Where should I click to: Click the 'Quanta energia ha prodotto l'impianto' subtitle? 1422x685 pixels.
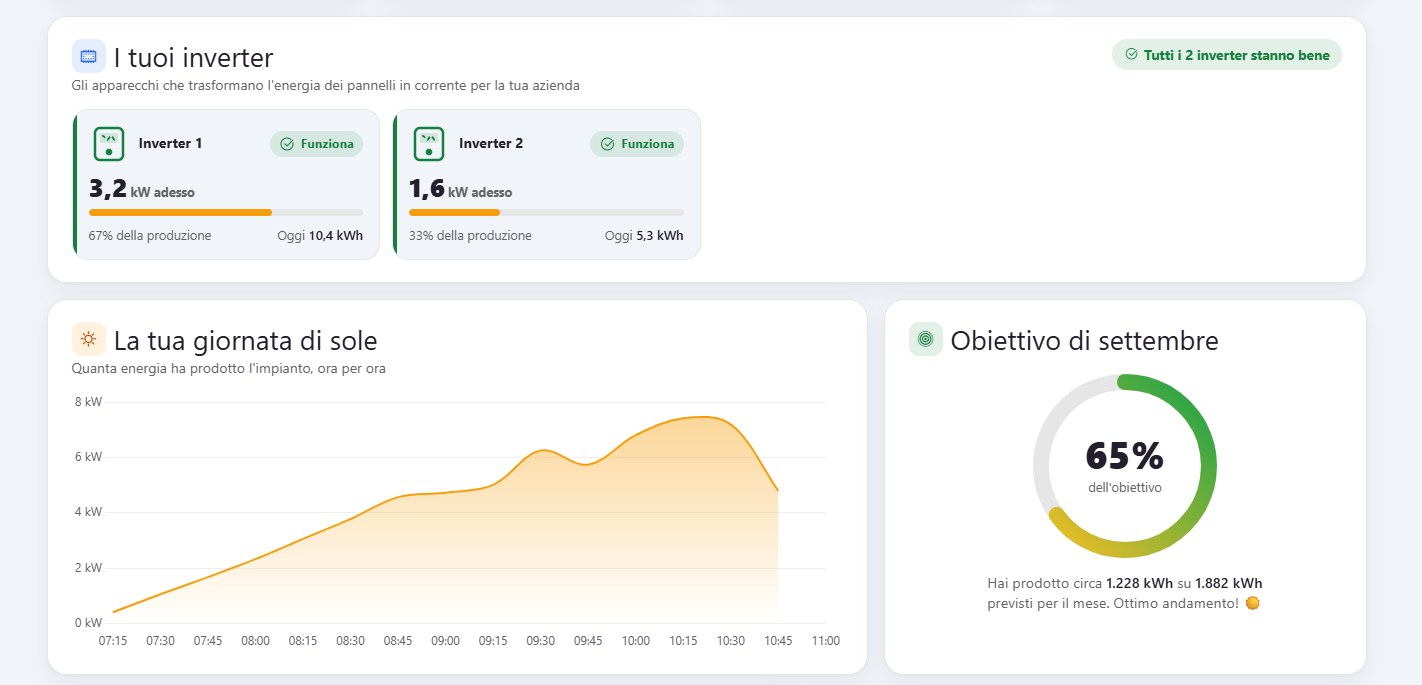click(229, 368)
